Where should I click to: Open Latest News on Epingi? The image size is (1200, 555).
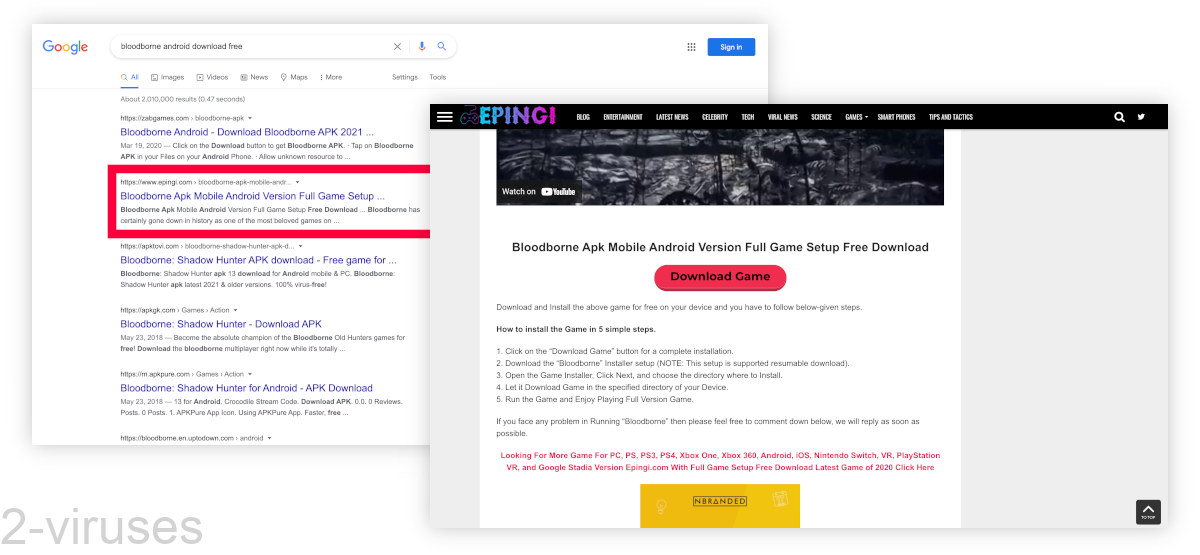point(672,117)
